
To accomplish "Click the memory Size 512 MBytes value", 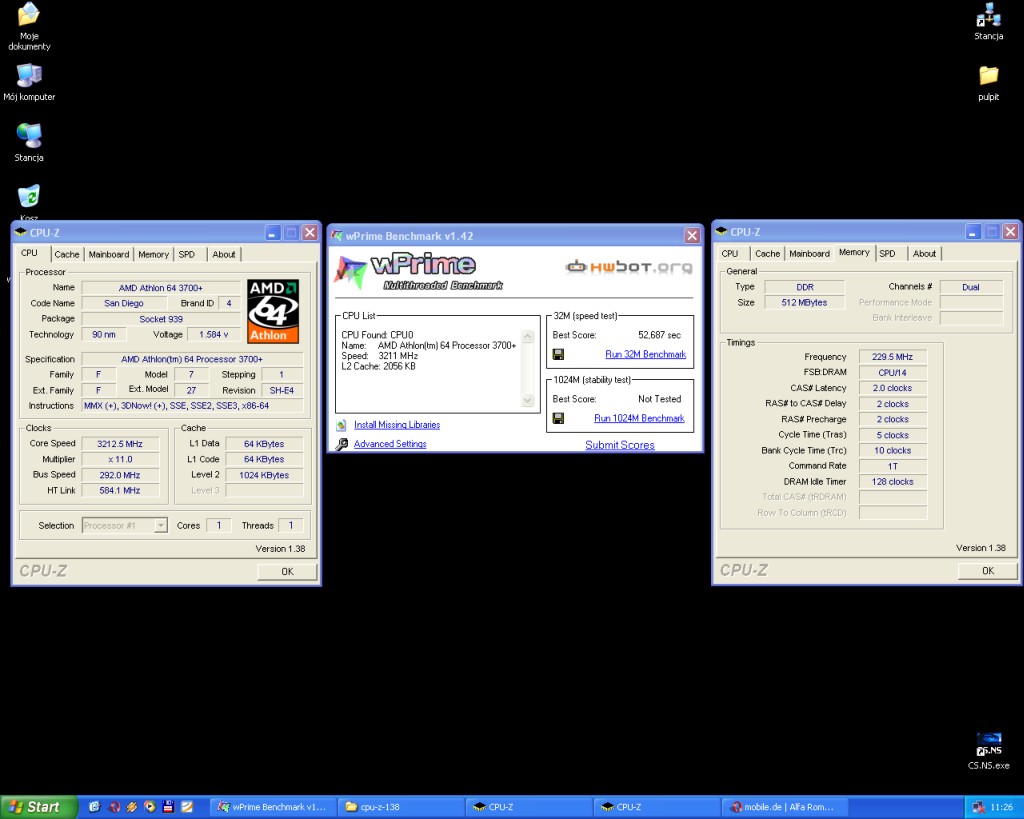I will click(x=805, y=302).
